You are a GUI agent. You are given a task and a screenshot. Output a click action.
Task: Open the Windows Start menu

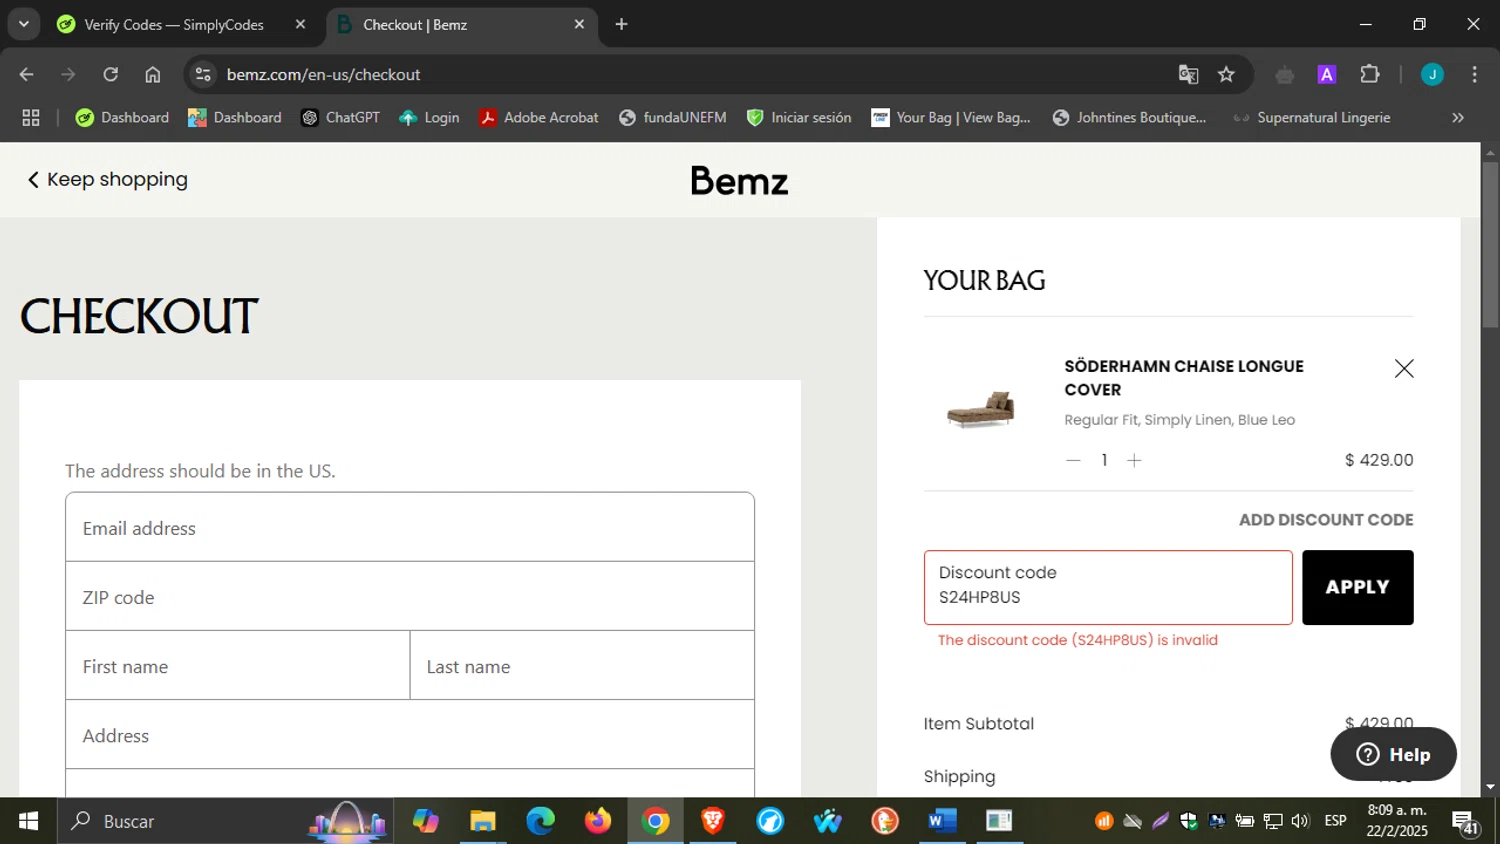(x=28, y=821)
